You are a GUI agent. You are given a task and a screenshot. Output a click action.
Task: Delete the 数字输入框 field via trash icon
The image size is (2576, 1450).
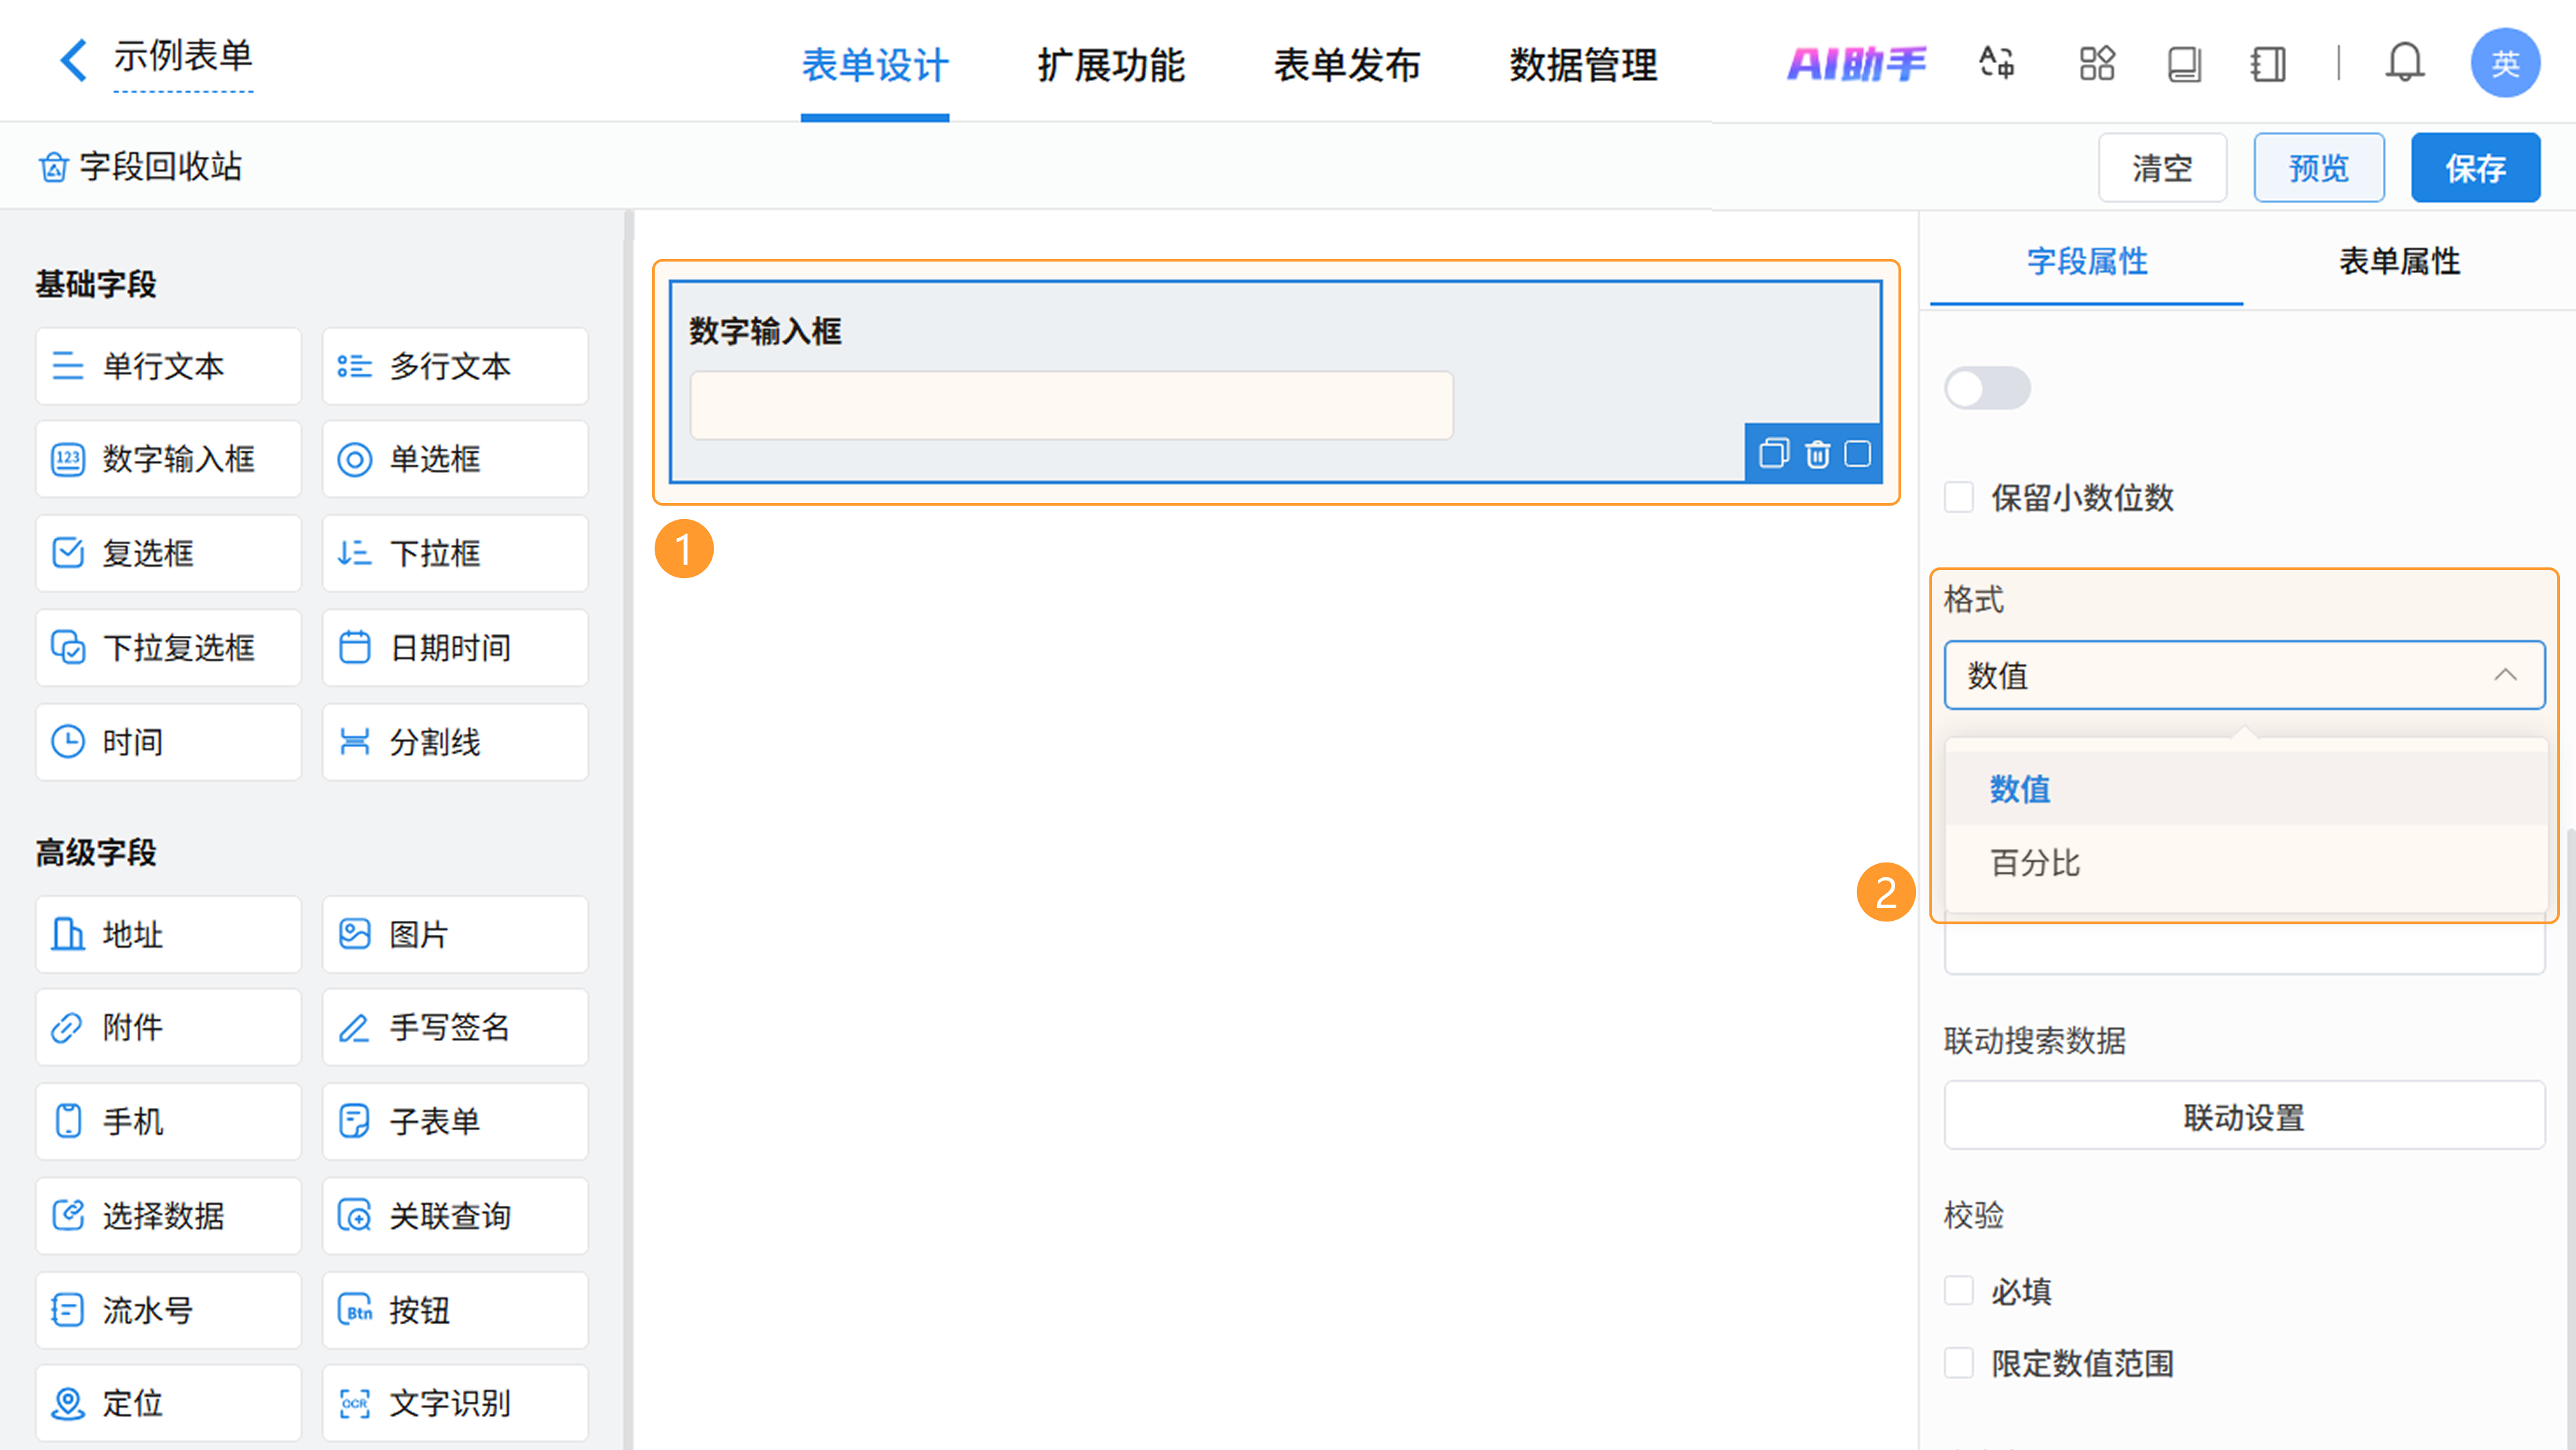point(1817,454)
